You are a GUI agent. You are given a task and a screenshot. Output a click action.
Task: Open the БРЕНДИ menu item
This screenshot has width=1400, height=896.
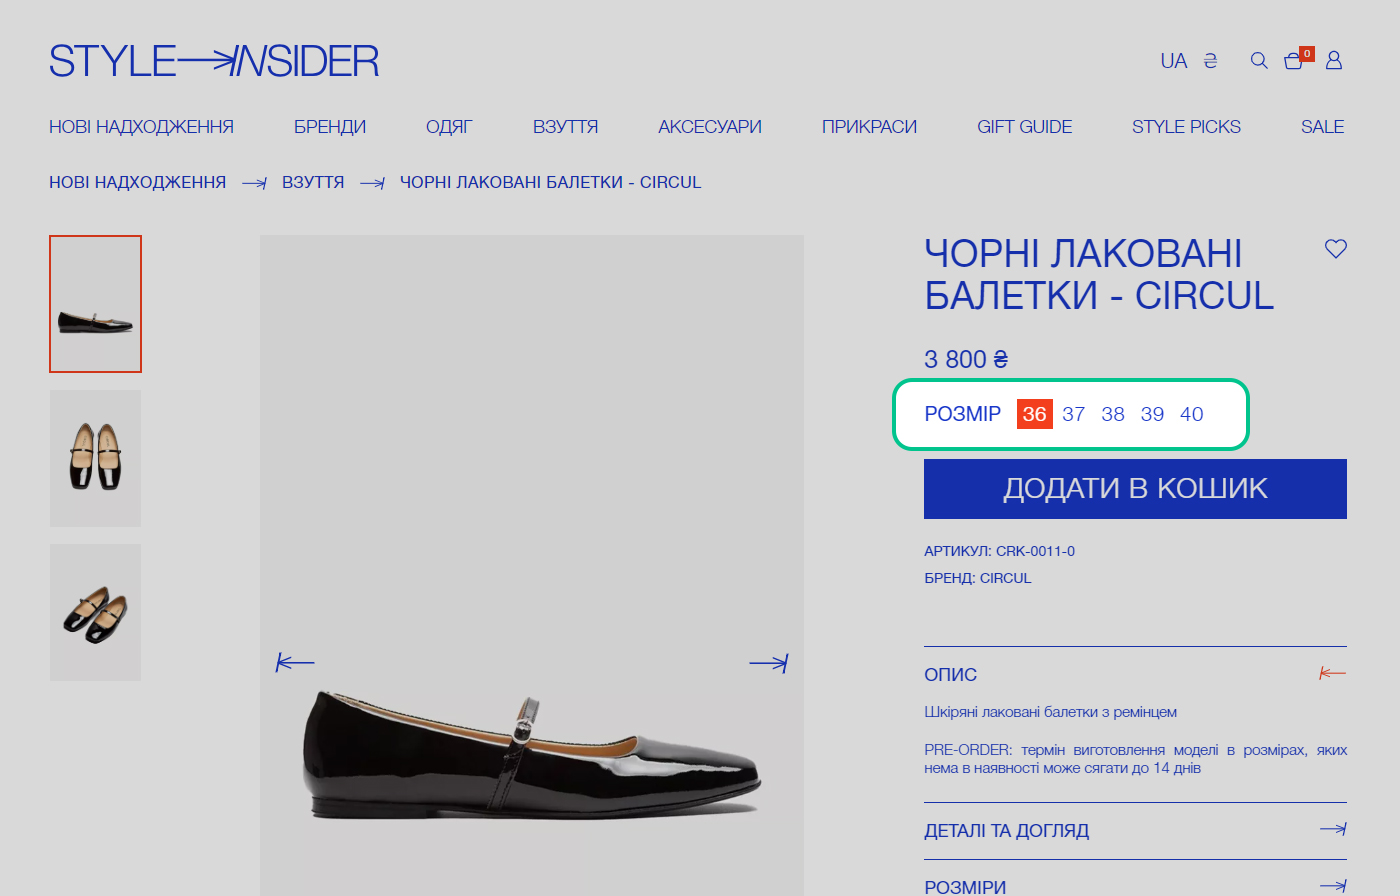330,127
